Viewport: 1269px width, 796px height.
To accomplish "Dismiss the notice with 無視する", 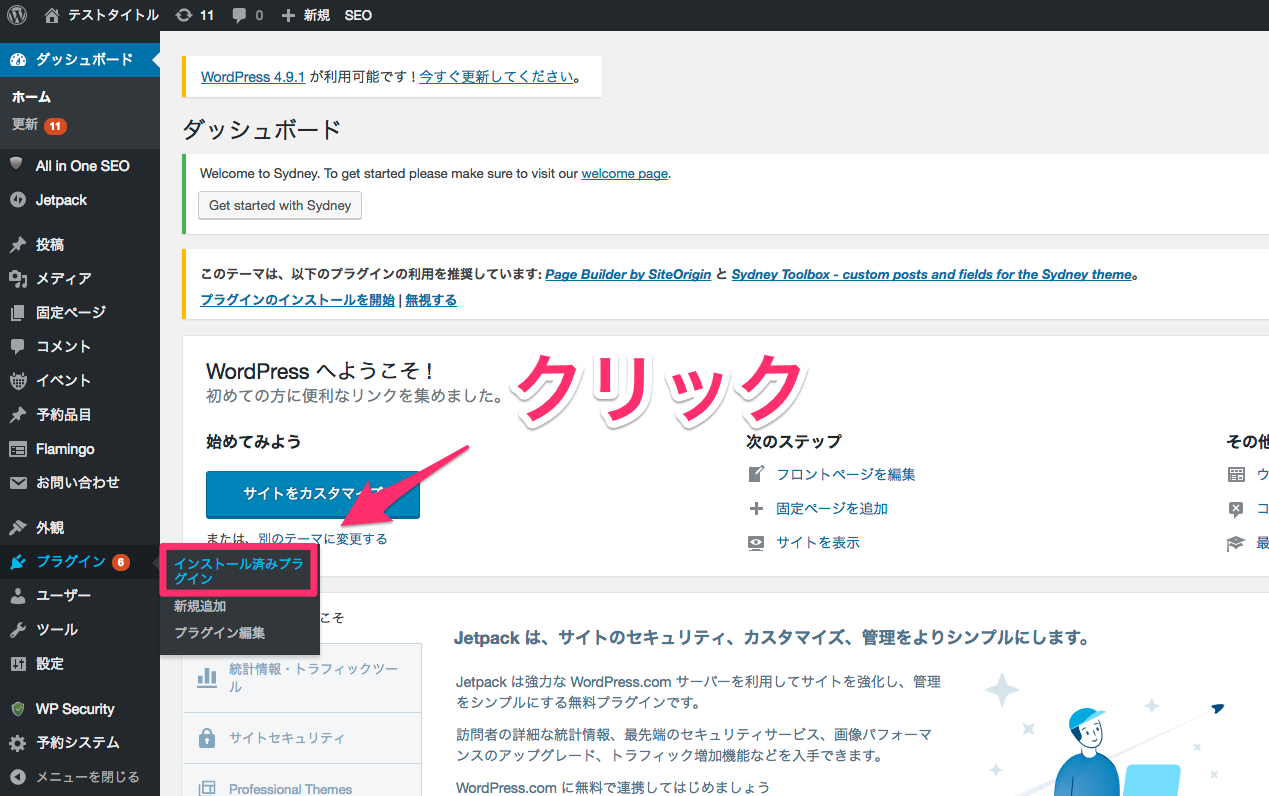I will click(x=431, y=299).
